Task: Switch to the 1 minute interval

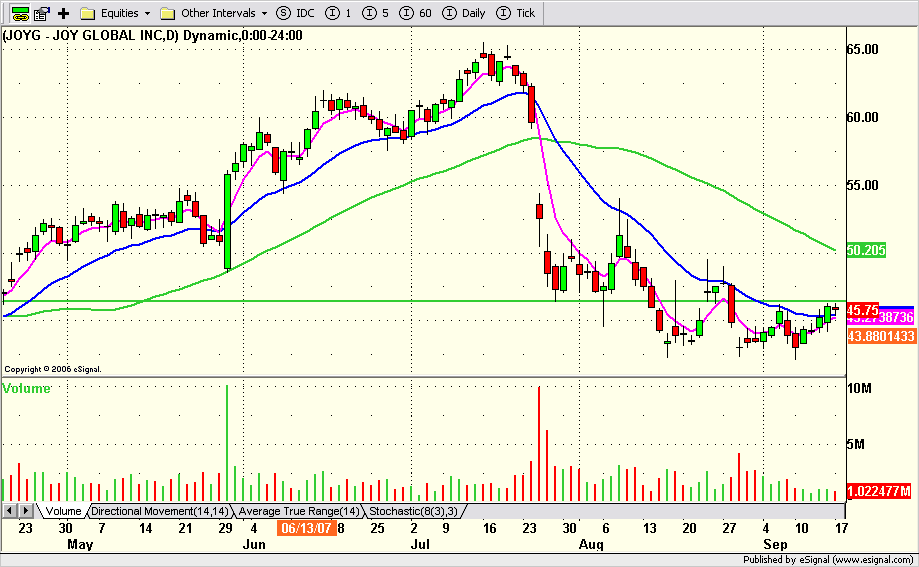Action: click(338, 13)
